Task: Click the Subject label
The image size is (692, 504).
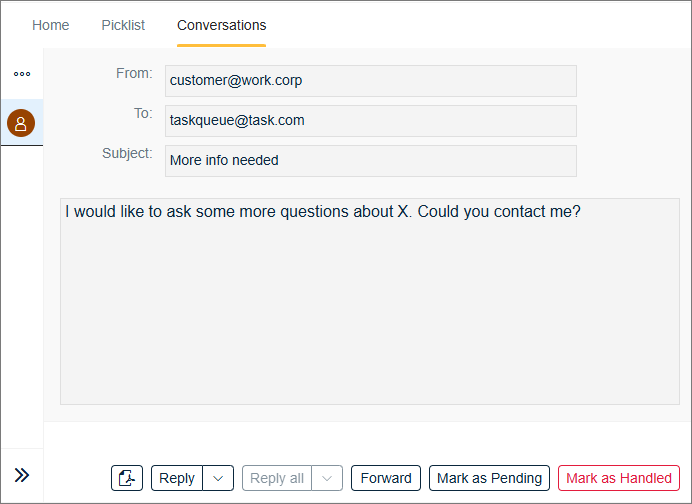Action: [x=127, y=153]
